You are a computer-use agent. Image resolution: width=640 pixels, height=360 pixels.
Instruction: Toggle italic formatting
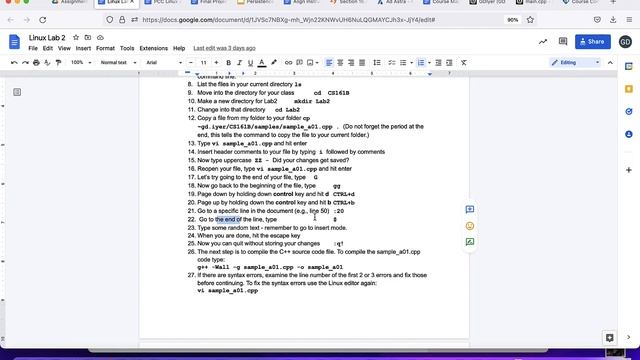240,62
